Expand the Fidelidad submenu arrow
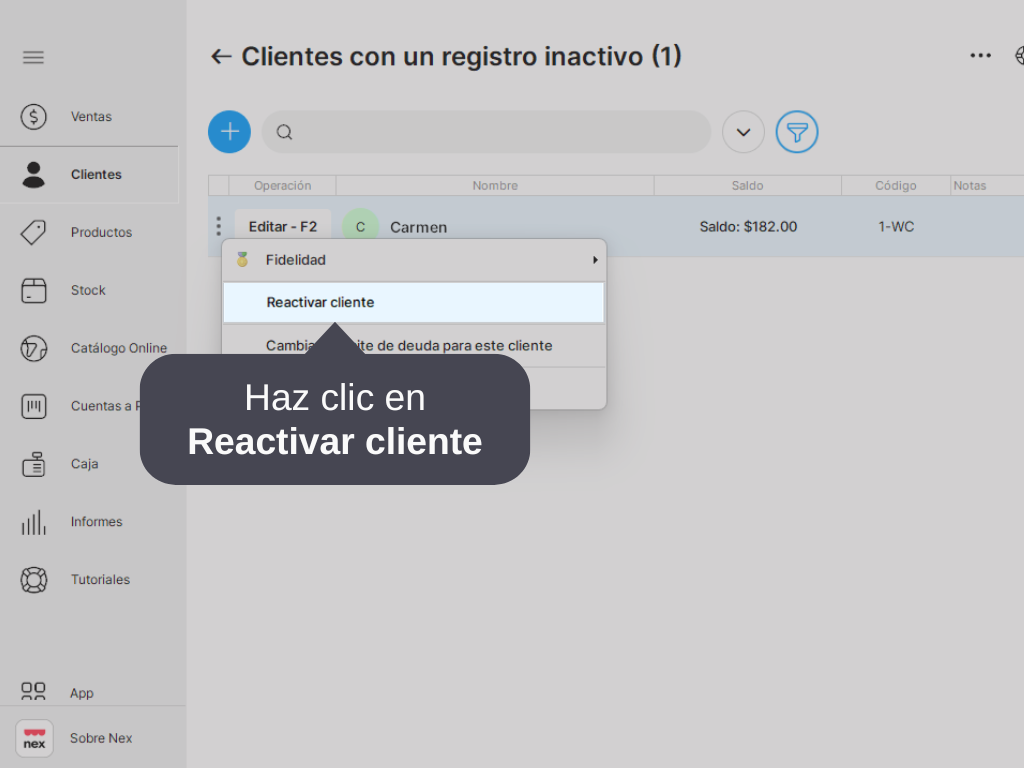 click(x=595, y=260)
